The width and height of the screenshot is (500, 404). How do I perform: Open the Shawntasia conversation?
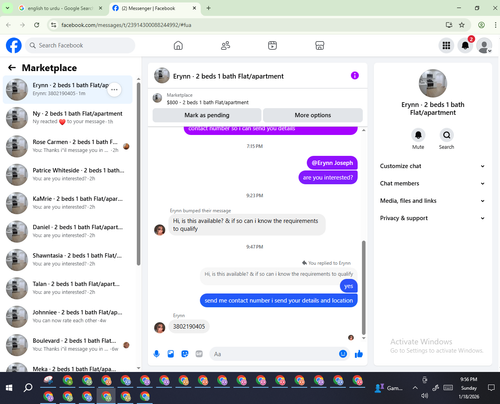pyautogui.click(x=68, y=259)
